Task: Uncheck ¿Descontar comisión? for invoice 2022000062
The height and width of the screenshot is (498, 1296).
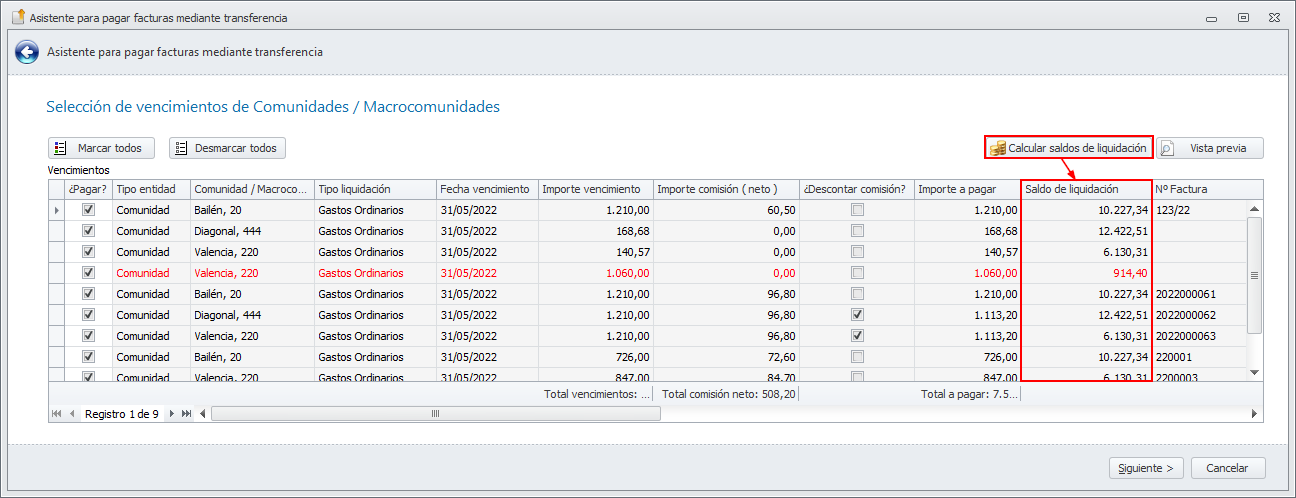Action: click(x=857, y=315)
